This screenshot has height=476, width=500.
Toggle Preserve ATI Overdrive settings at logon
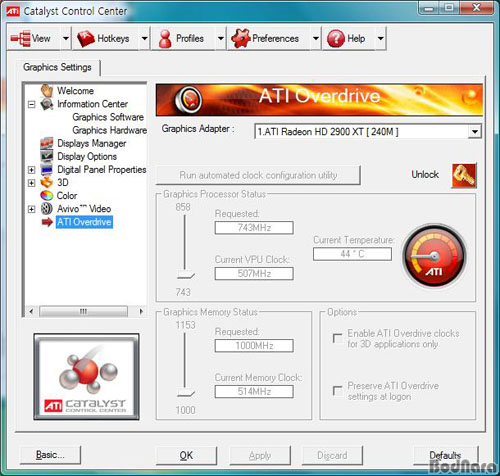click(x=338, y=391)
